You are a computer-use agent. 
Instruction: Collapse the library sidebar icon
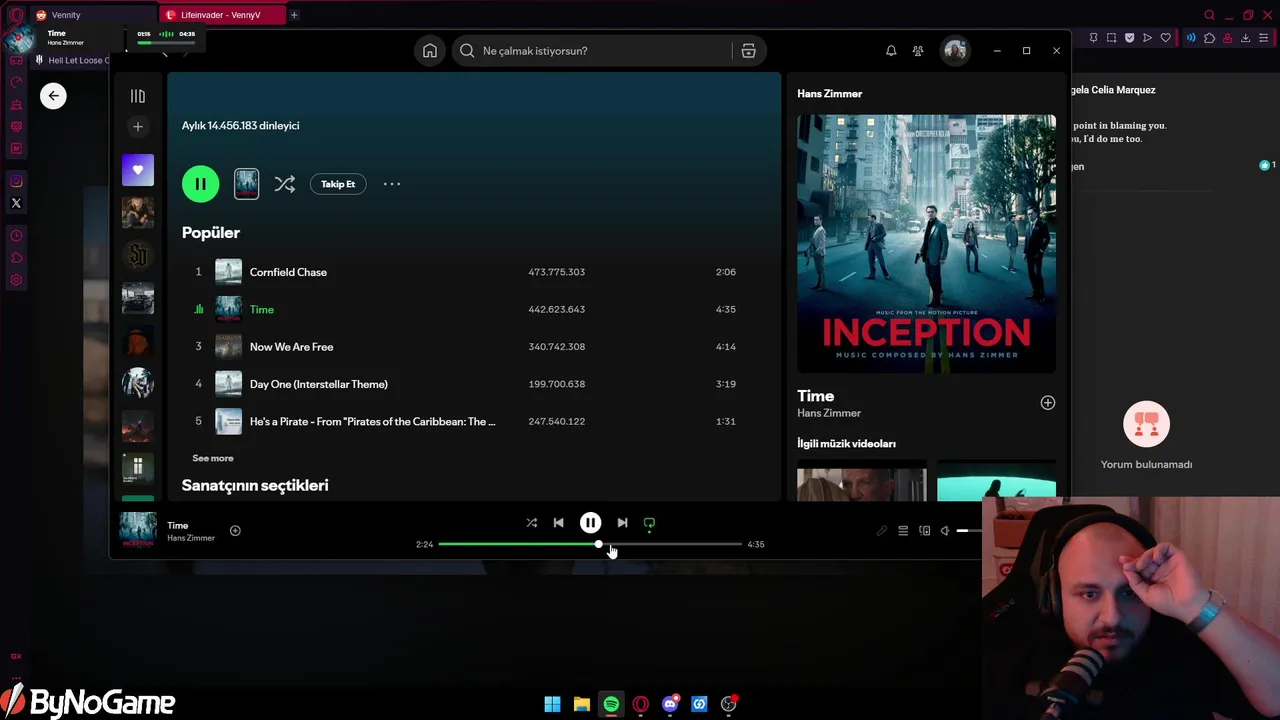click(x=138, y=96)
